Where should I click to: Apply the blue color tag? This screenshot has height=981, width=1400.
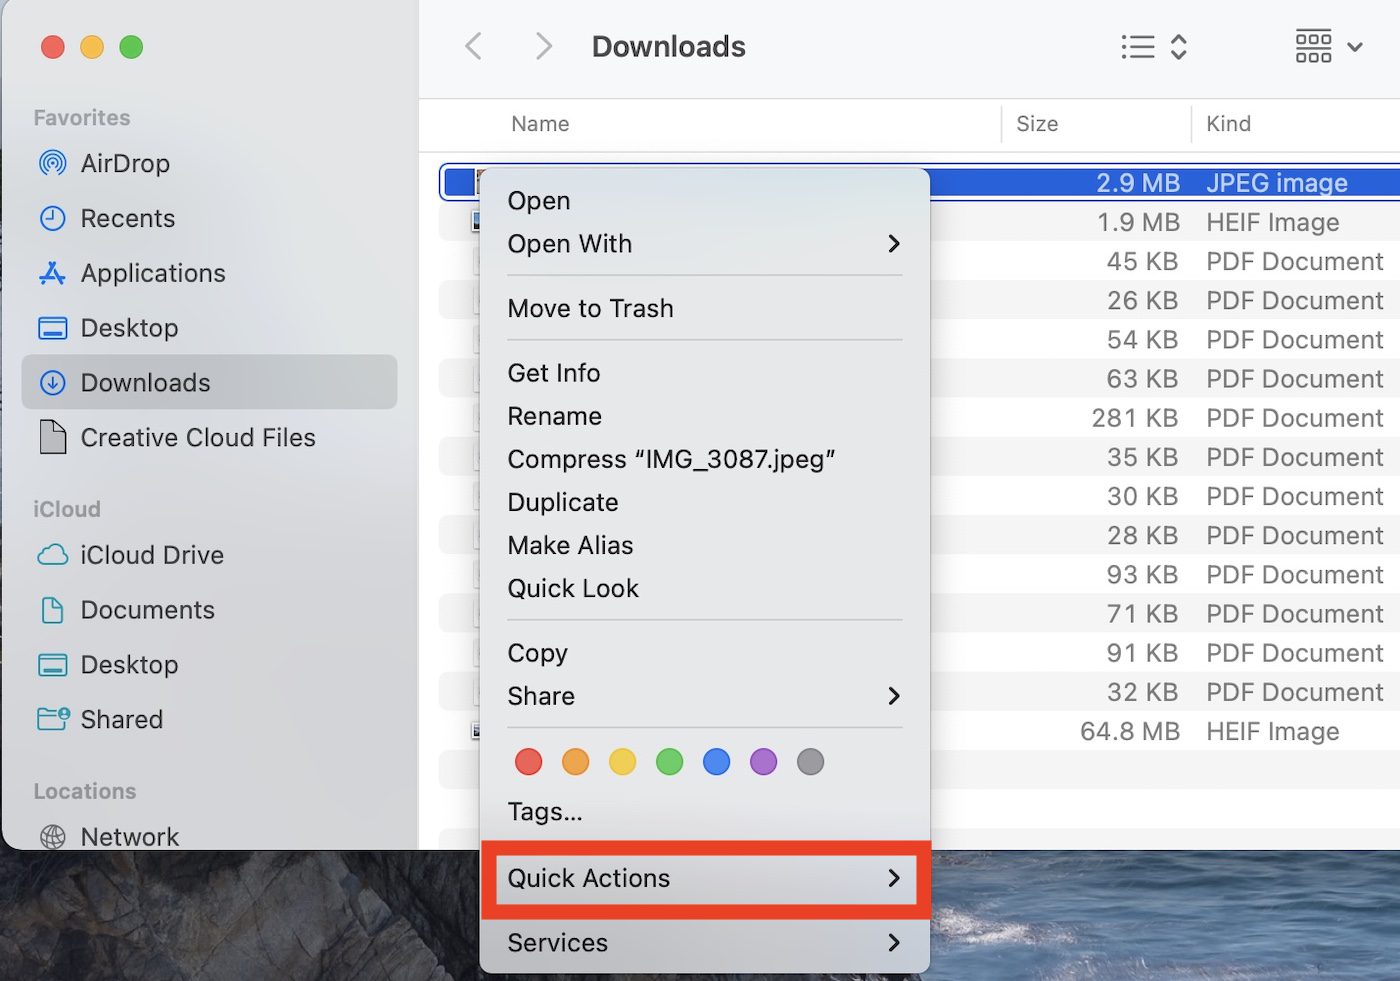(x=716, y=762)
